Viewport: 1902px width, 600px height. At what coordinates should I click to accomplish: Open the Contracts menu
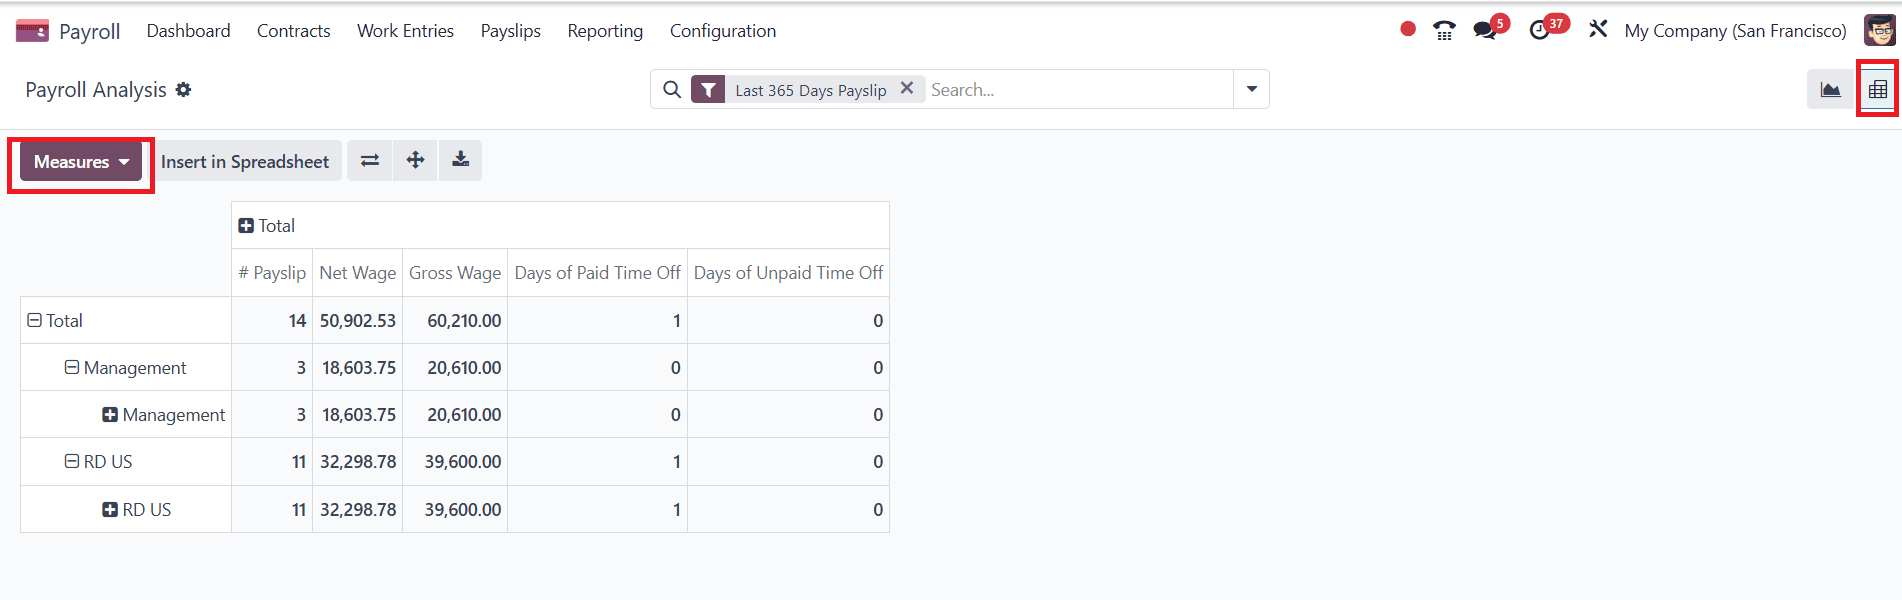(294, 31)
